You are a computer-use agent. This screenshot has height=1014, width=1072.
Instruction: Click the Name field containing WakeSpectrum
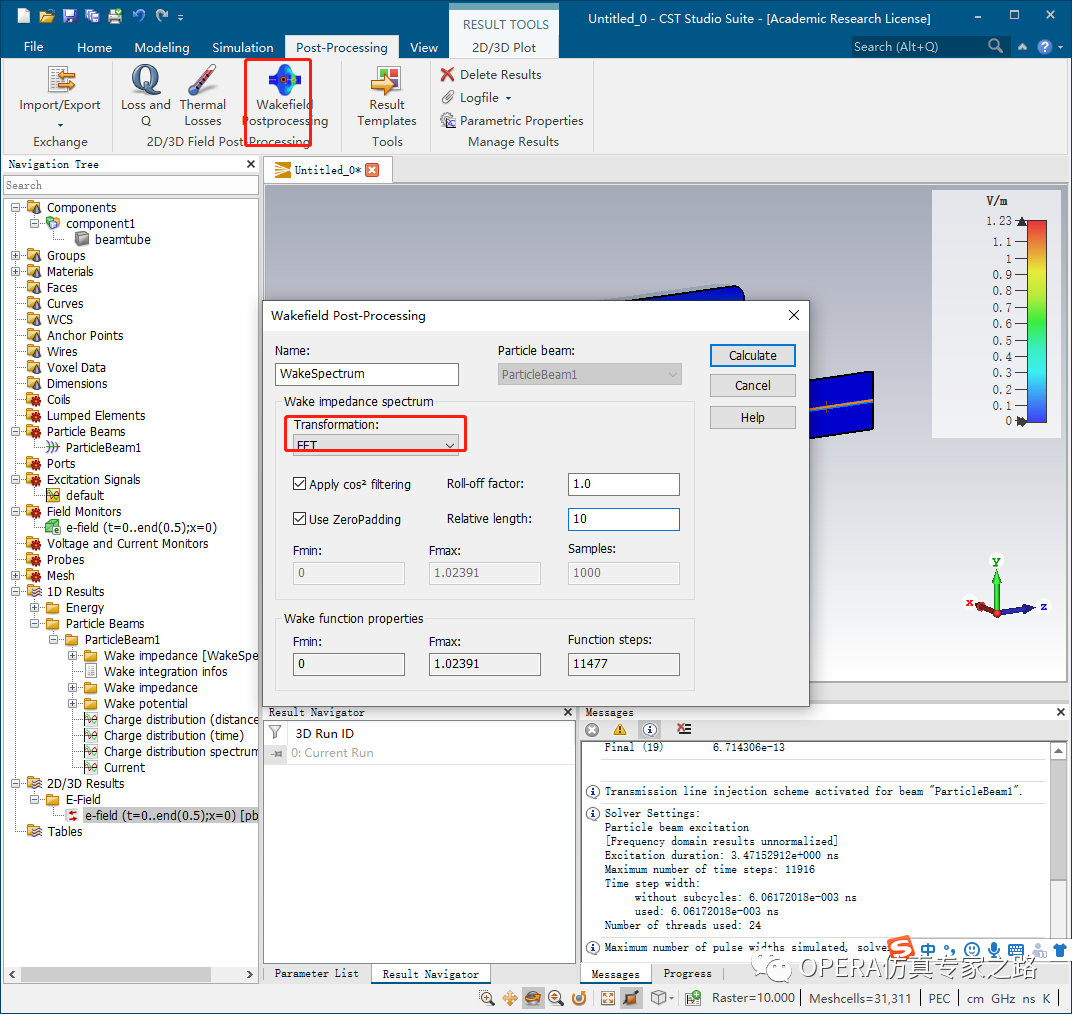pyautogui.click(x=367, y=374)
